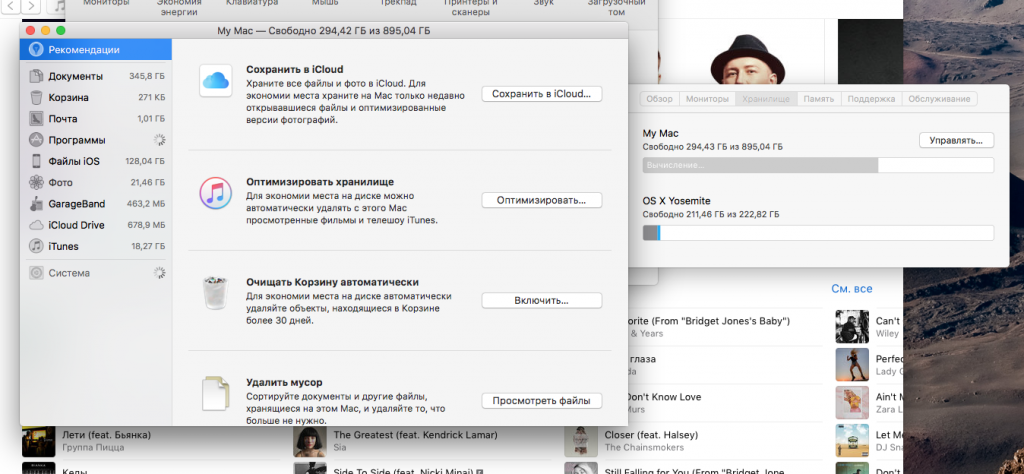Open Трекпад in System Preferences window
Viewport: 1024px width, 474px height.
pyautogui.click(x=398, y=3)
